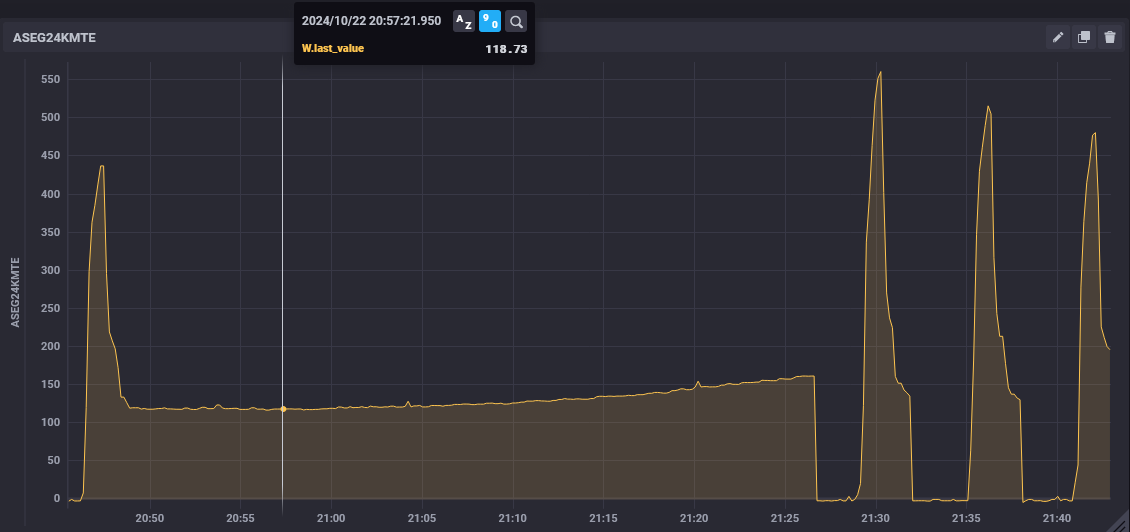Click the timestamp text in the tooltip

click(x=371, y=21)
